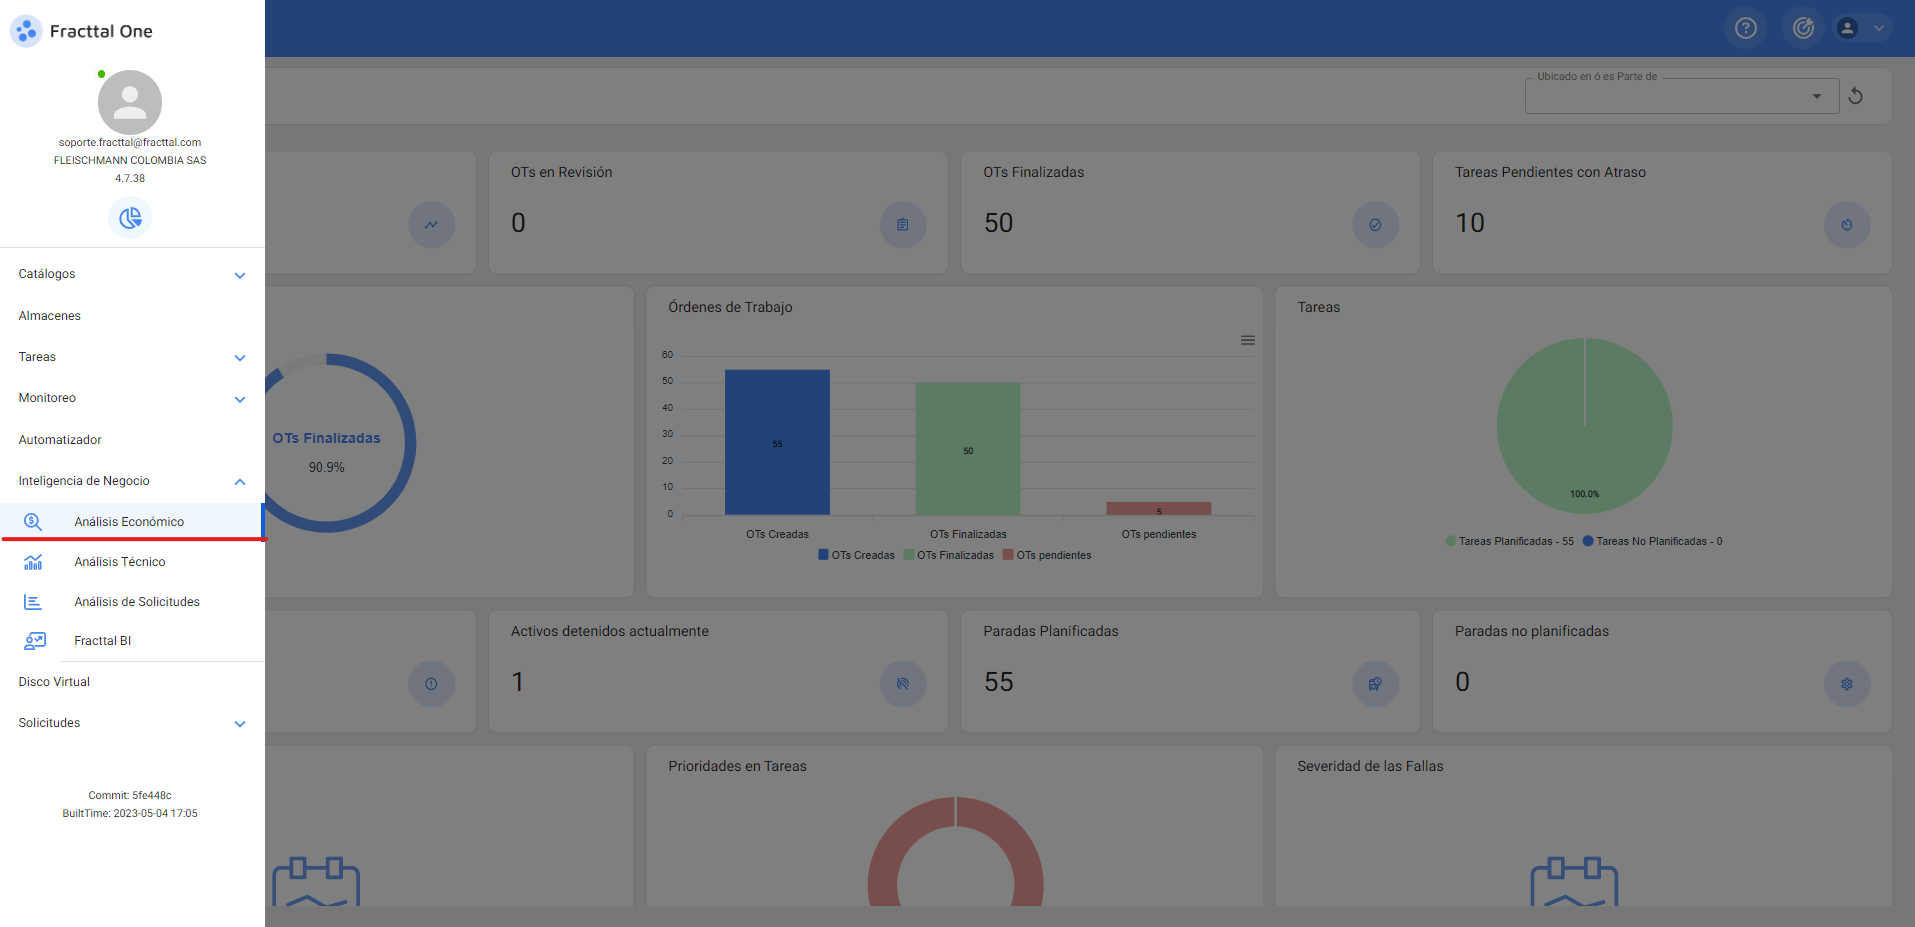The width and height of the screenshot is (1915, 927).
Task: Click the reset refresh icon beside location filter
Action: 1855,96
